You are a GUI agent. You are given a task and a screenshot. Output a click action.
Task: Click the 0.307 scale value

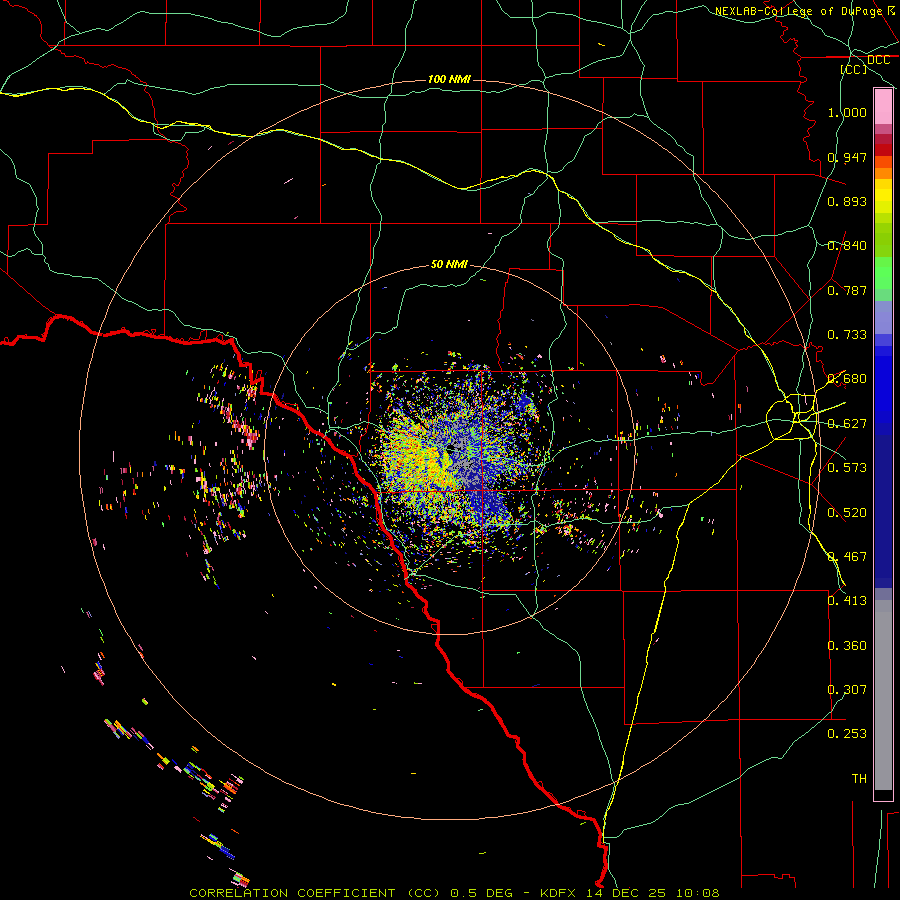pos(847,690)
